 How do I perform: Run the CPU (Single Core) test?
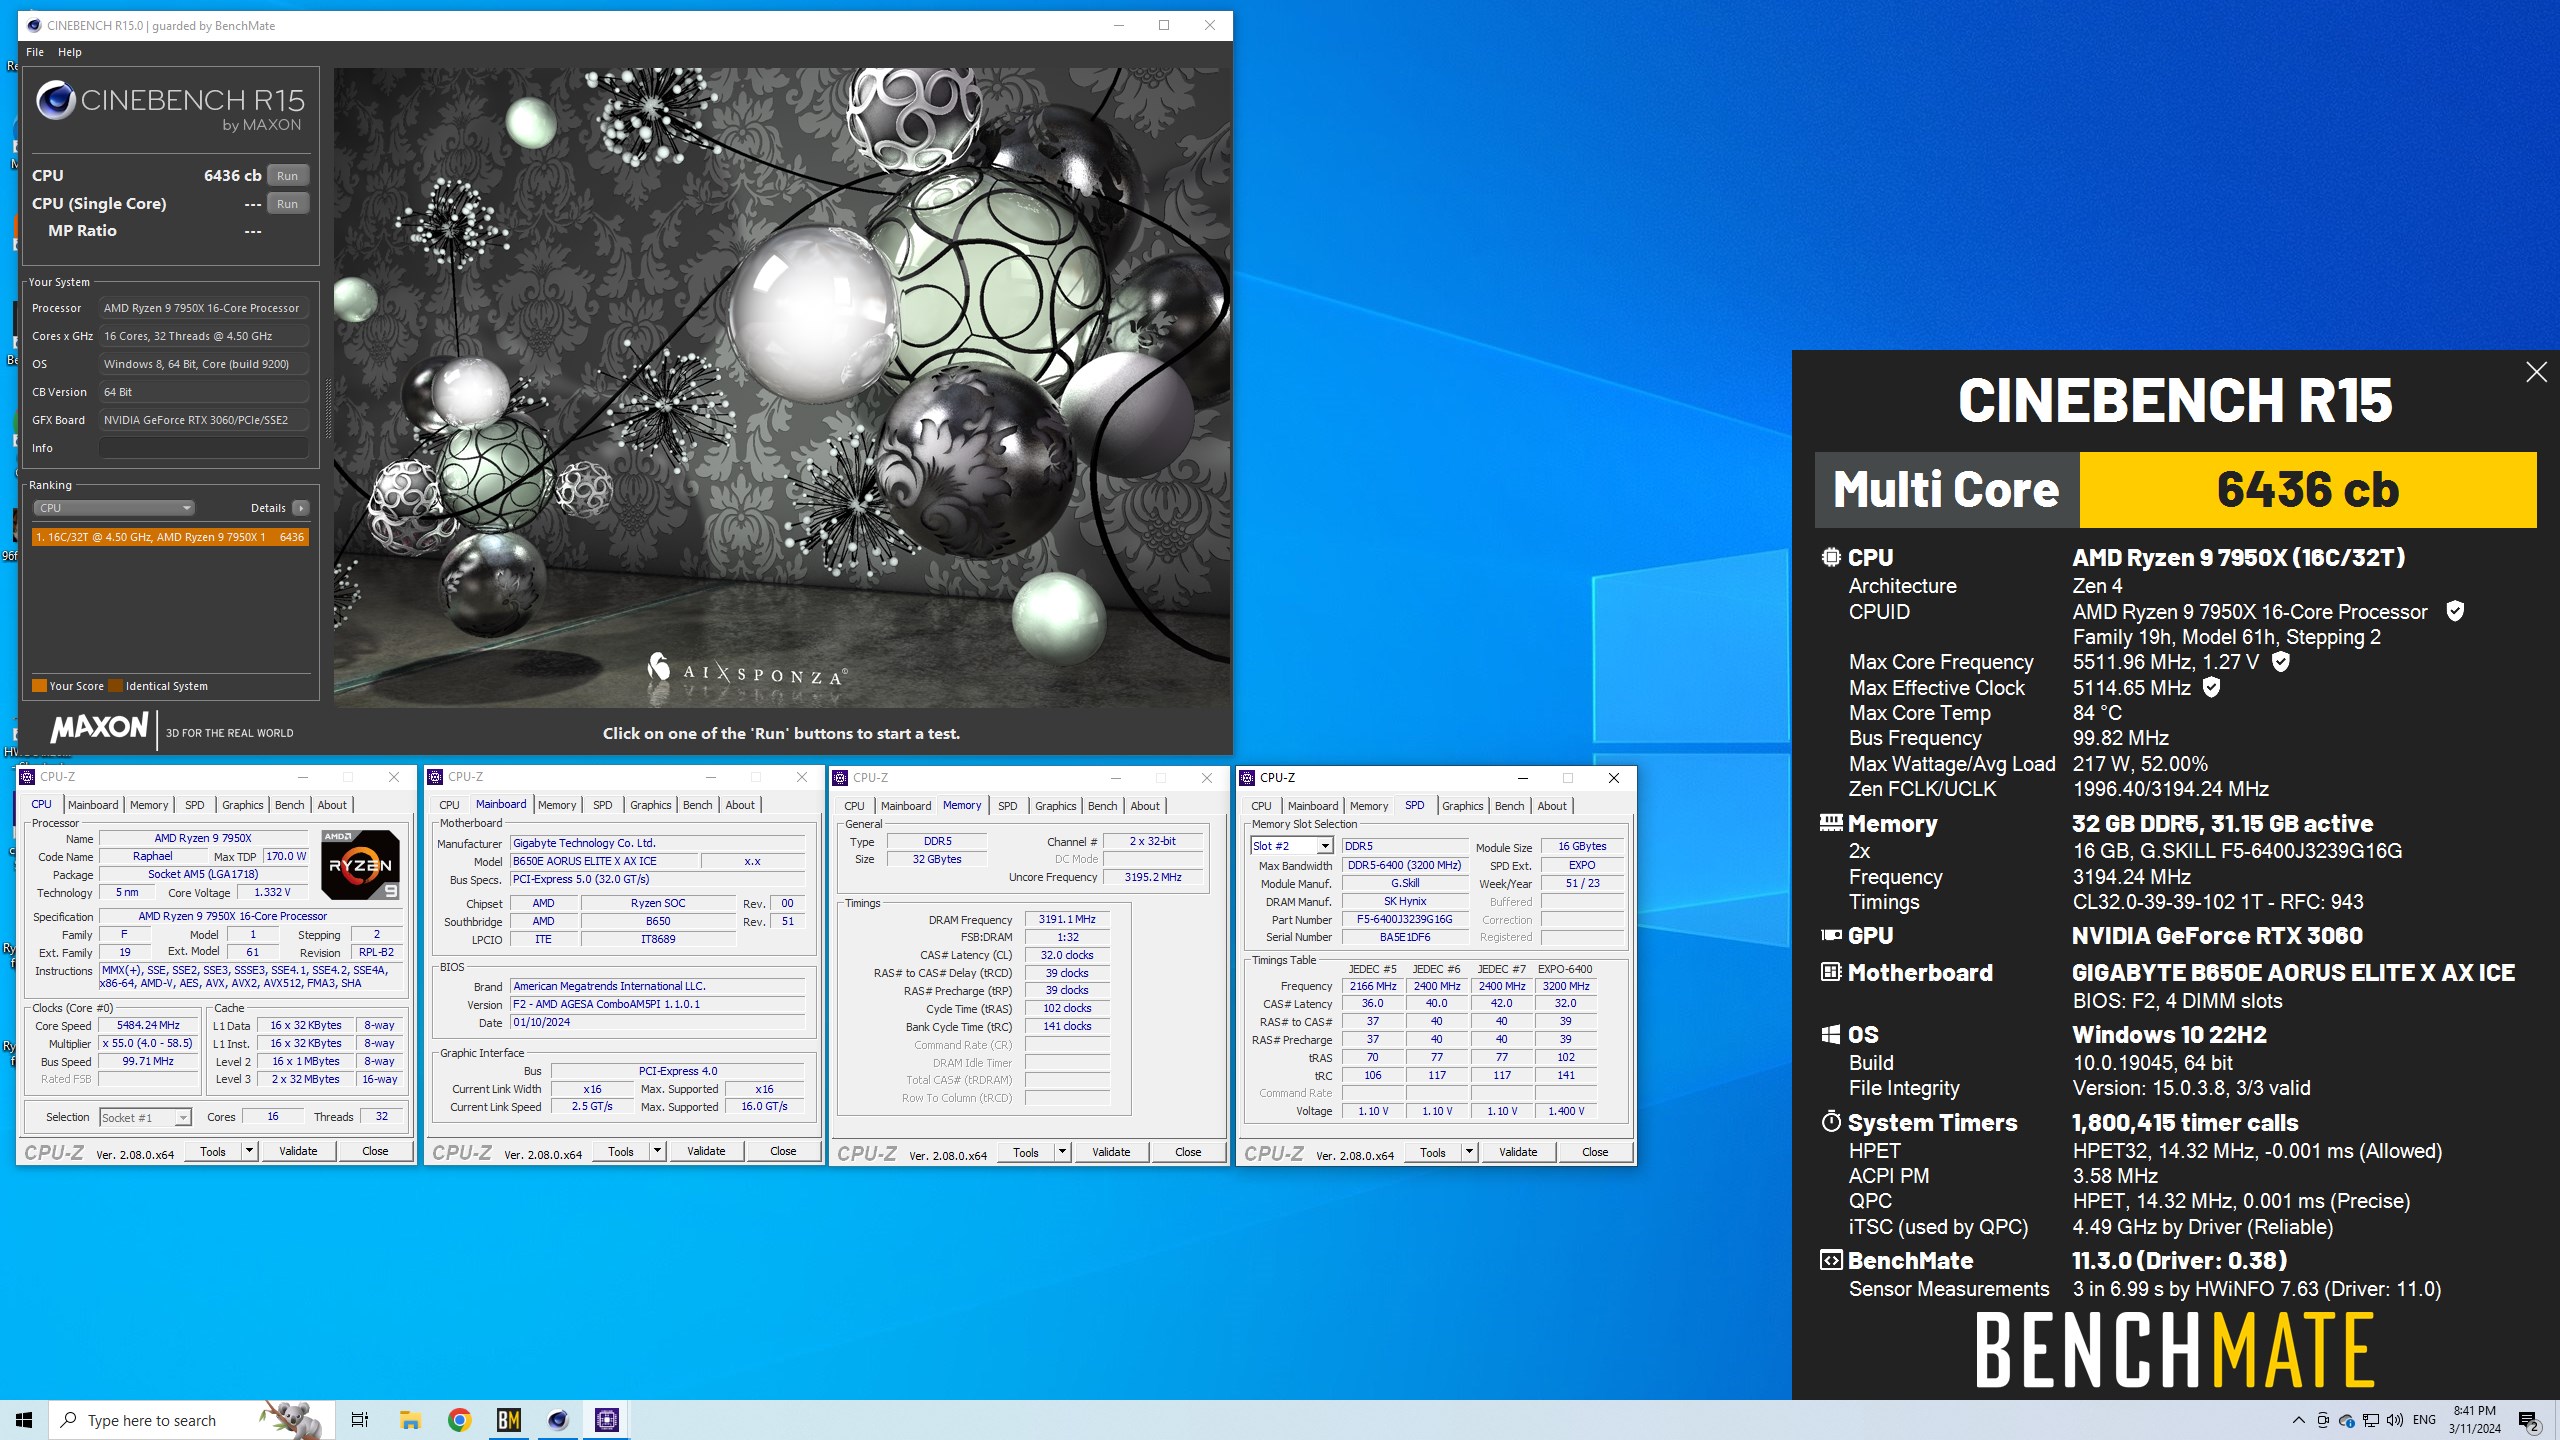287,204
